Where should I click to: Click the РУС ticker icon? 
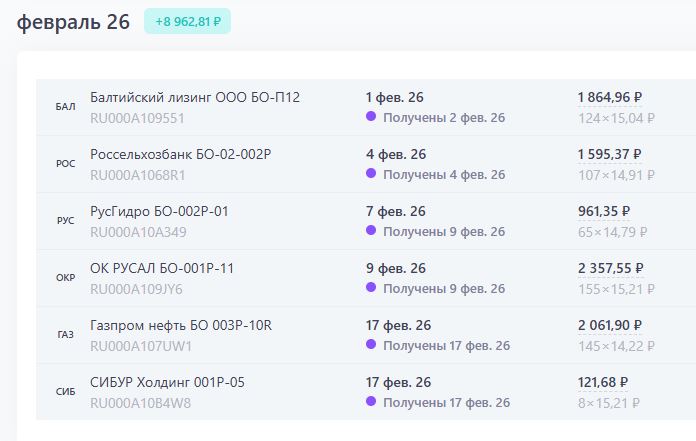pos(65,220)
